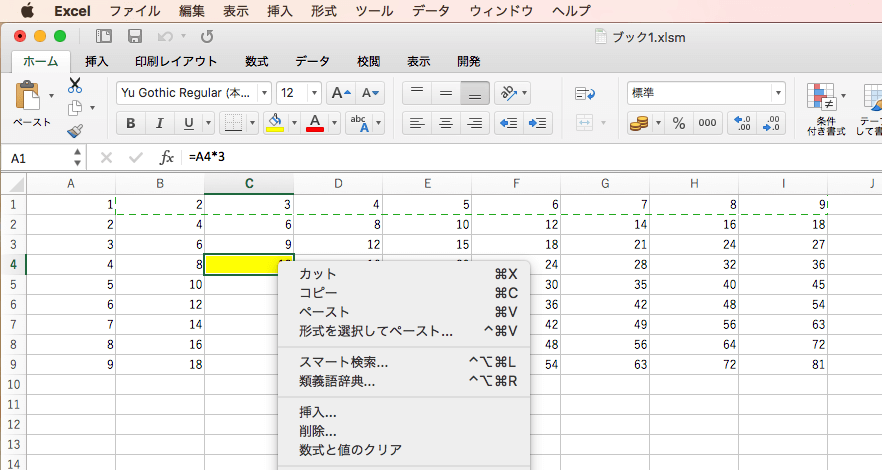Expand the underline style arrow
Image resolution: width=882 pixels, height=470 pixels.
[x=208, y=123]
